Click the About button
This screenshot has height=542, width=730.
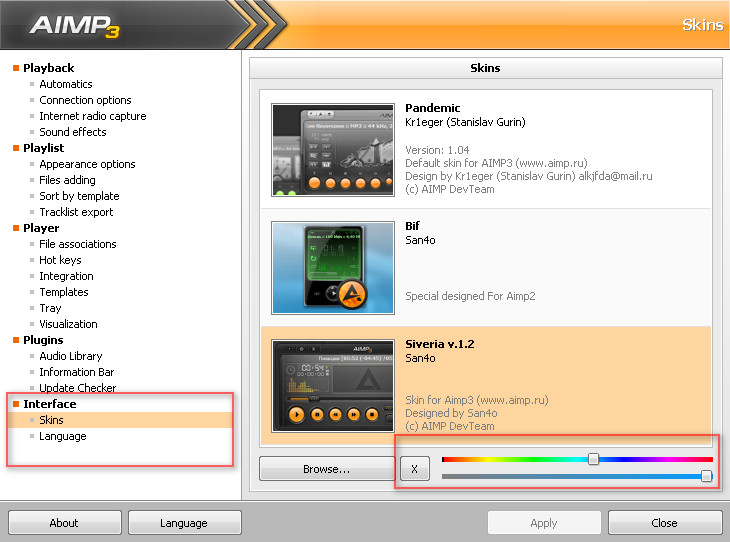(x=64, y=523)
